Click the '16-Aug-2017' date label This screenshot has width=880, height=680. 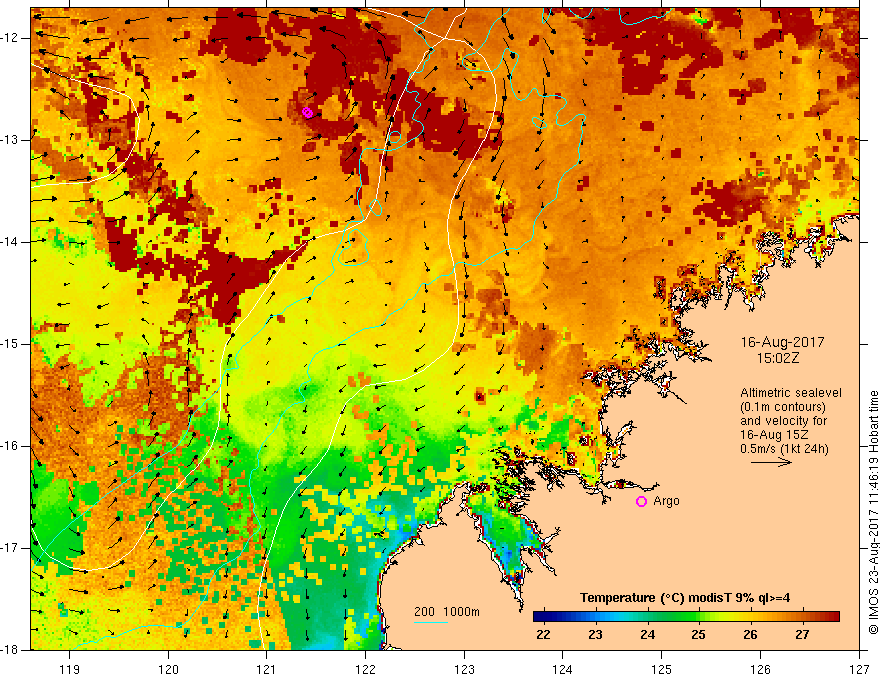pyautogui.click(x=782, y=342)
